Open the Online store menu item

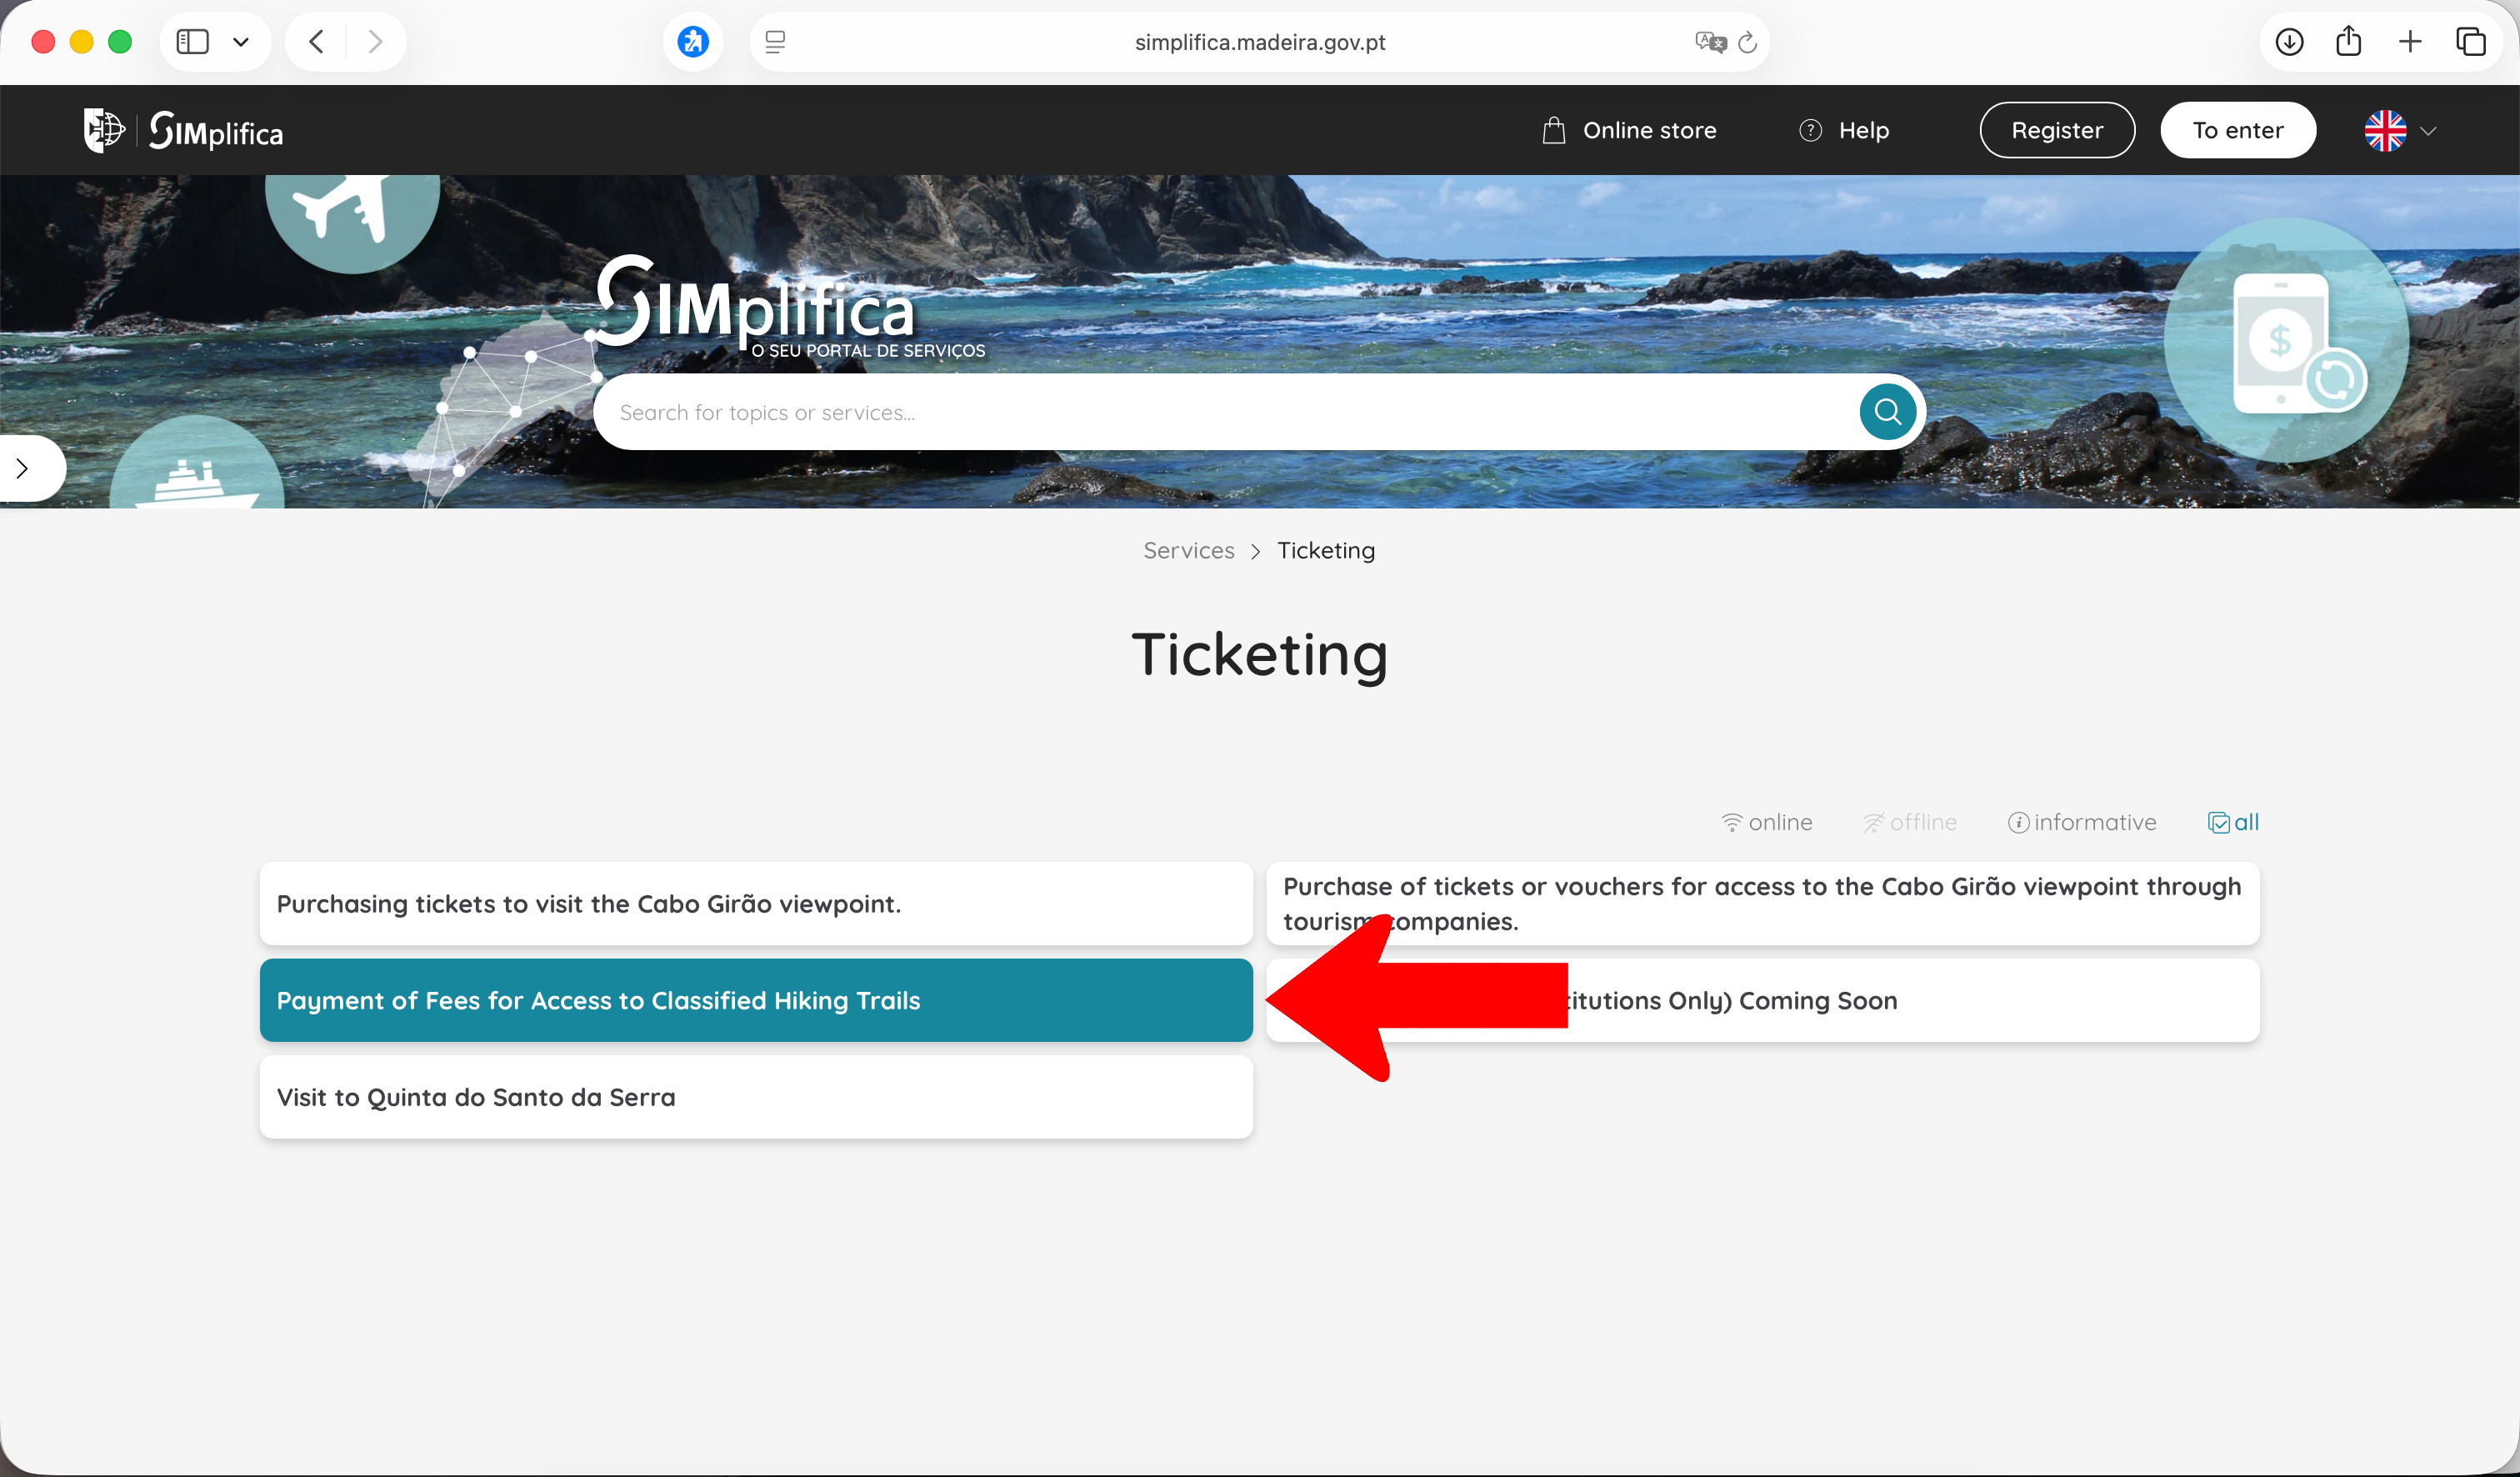1630,131
